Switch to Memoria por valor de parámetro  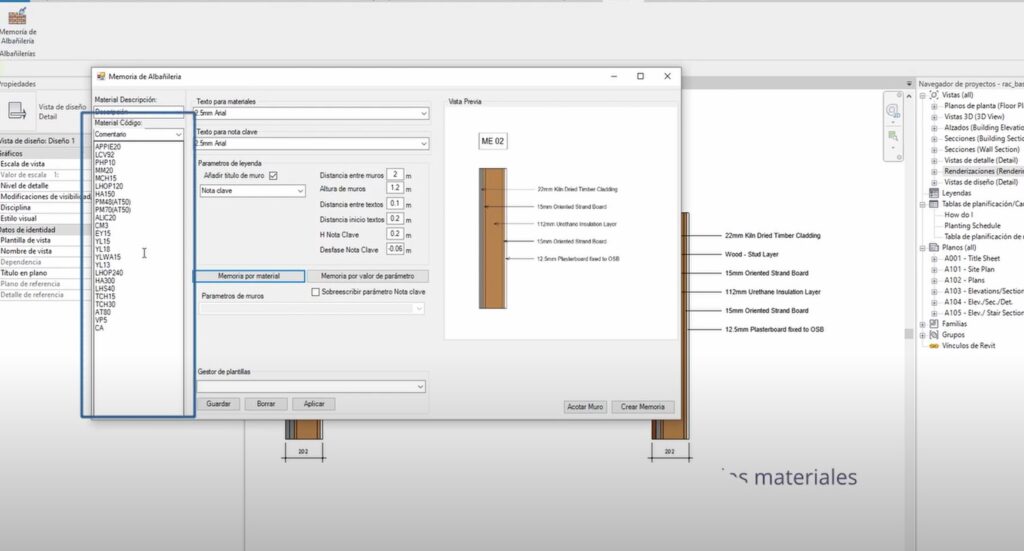(368, 276)
